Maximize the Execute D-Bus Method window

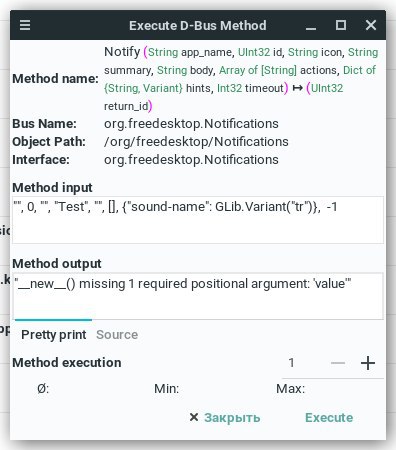(341, 25)
